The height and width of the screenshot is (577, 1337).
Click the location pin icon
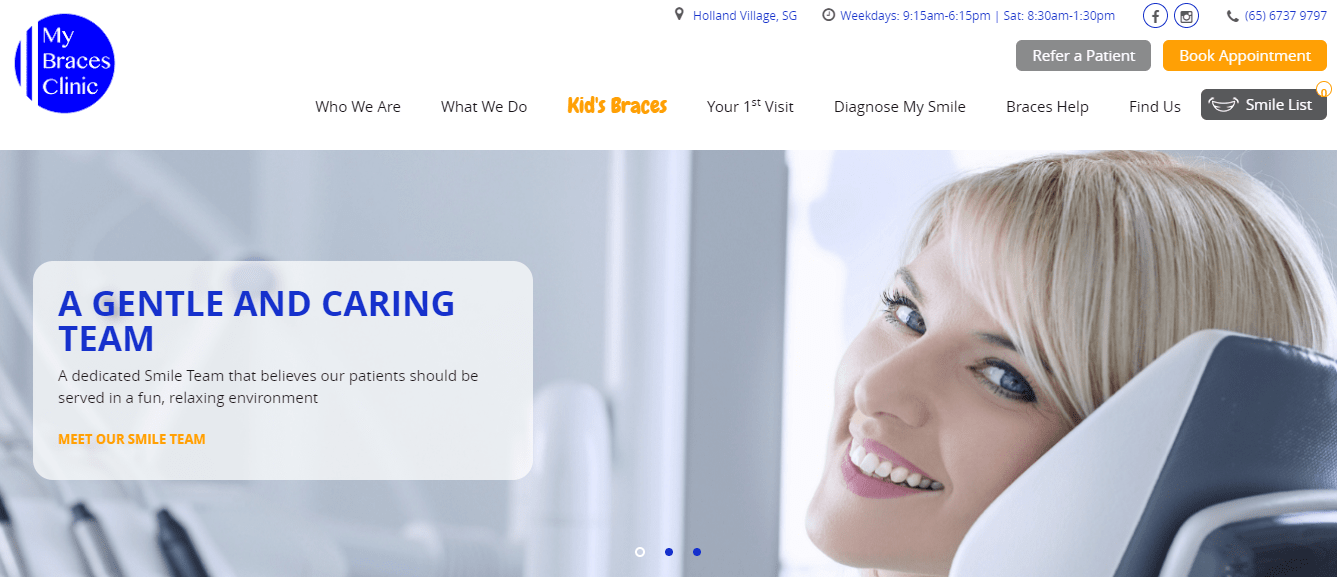coord(680,15)
